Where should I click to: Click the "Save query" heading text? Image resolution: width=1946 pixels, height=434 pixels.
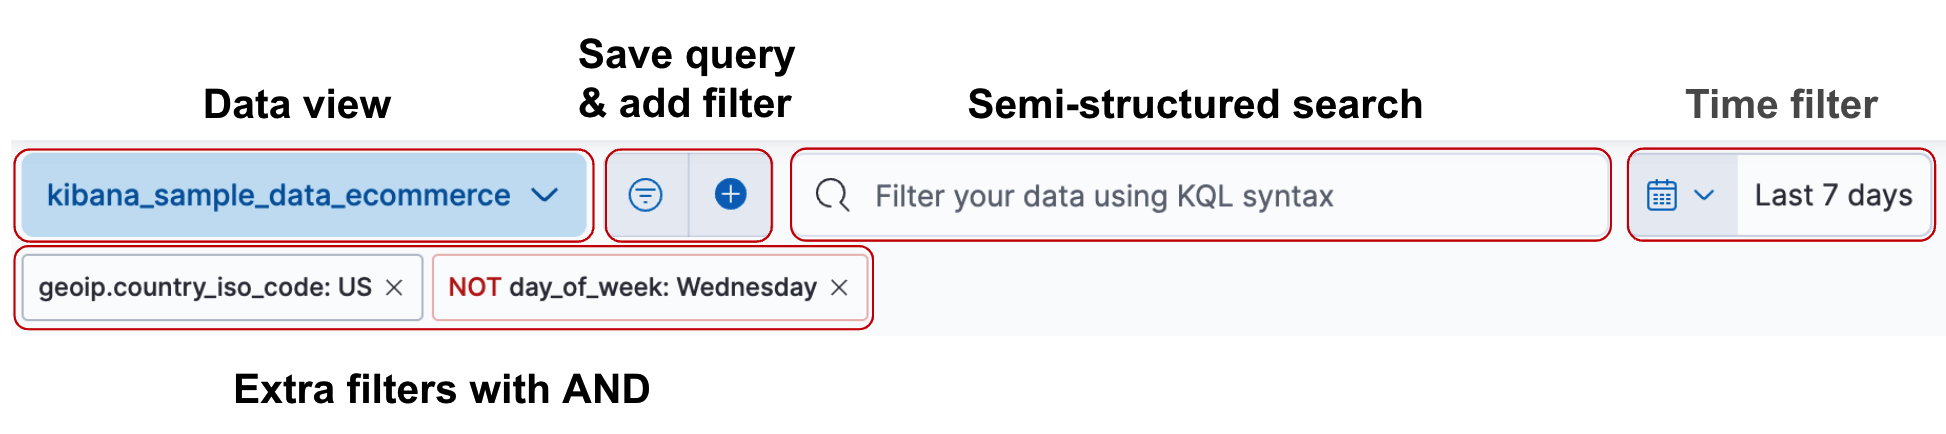pos(687,55)
